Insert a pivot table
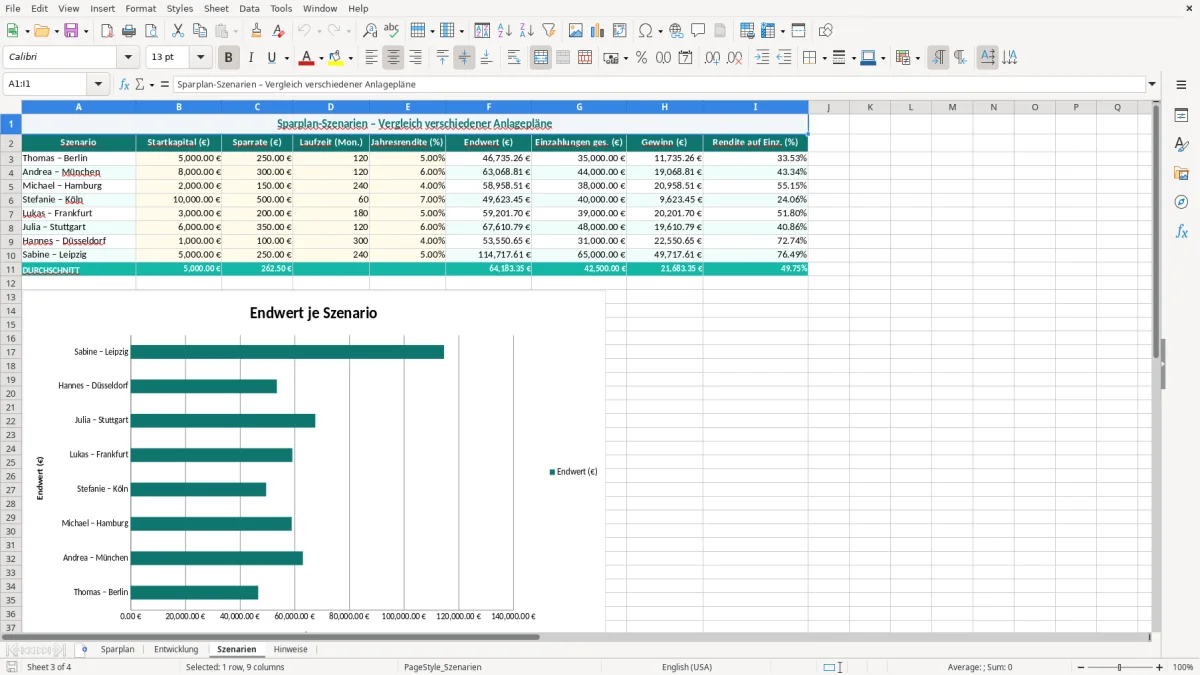The height and width of the screenshot is (675, 1200). (x=620, y=31)
